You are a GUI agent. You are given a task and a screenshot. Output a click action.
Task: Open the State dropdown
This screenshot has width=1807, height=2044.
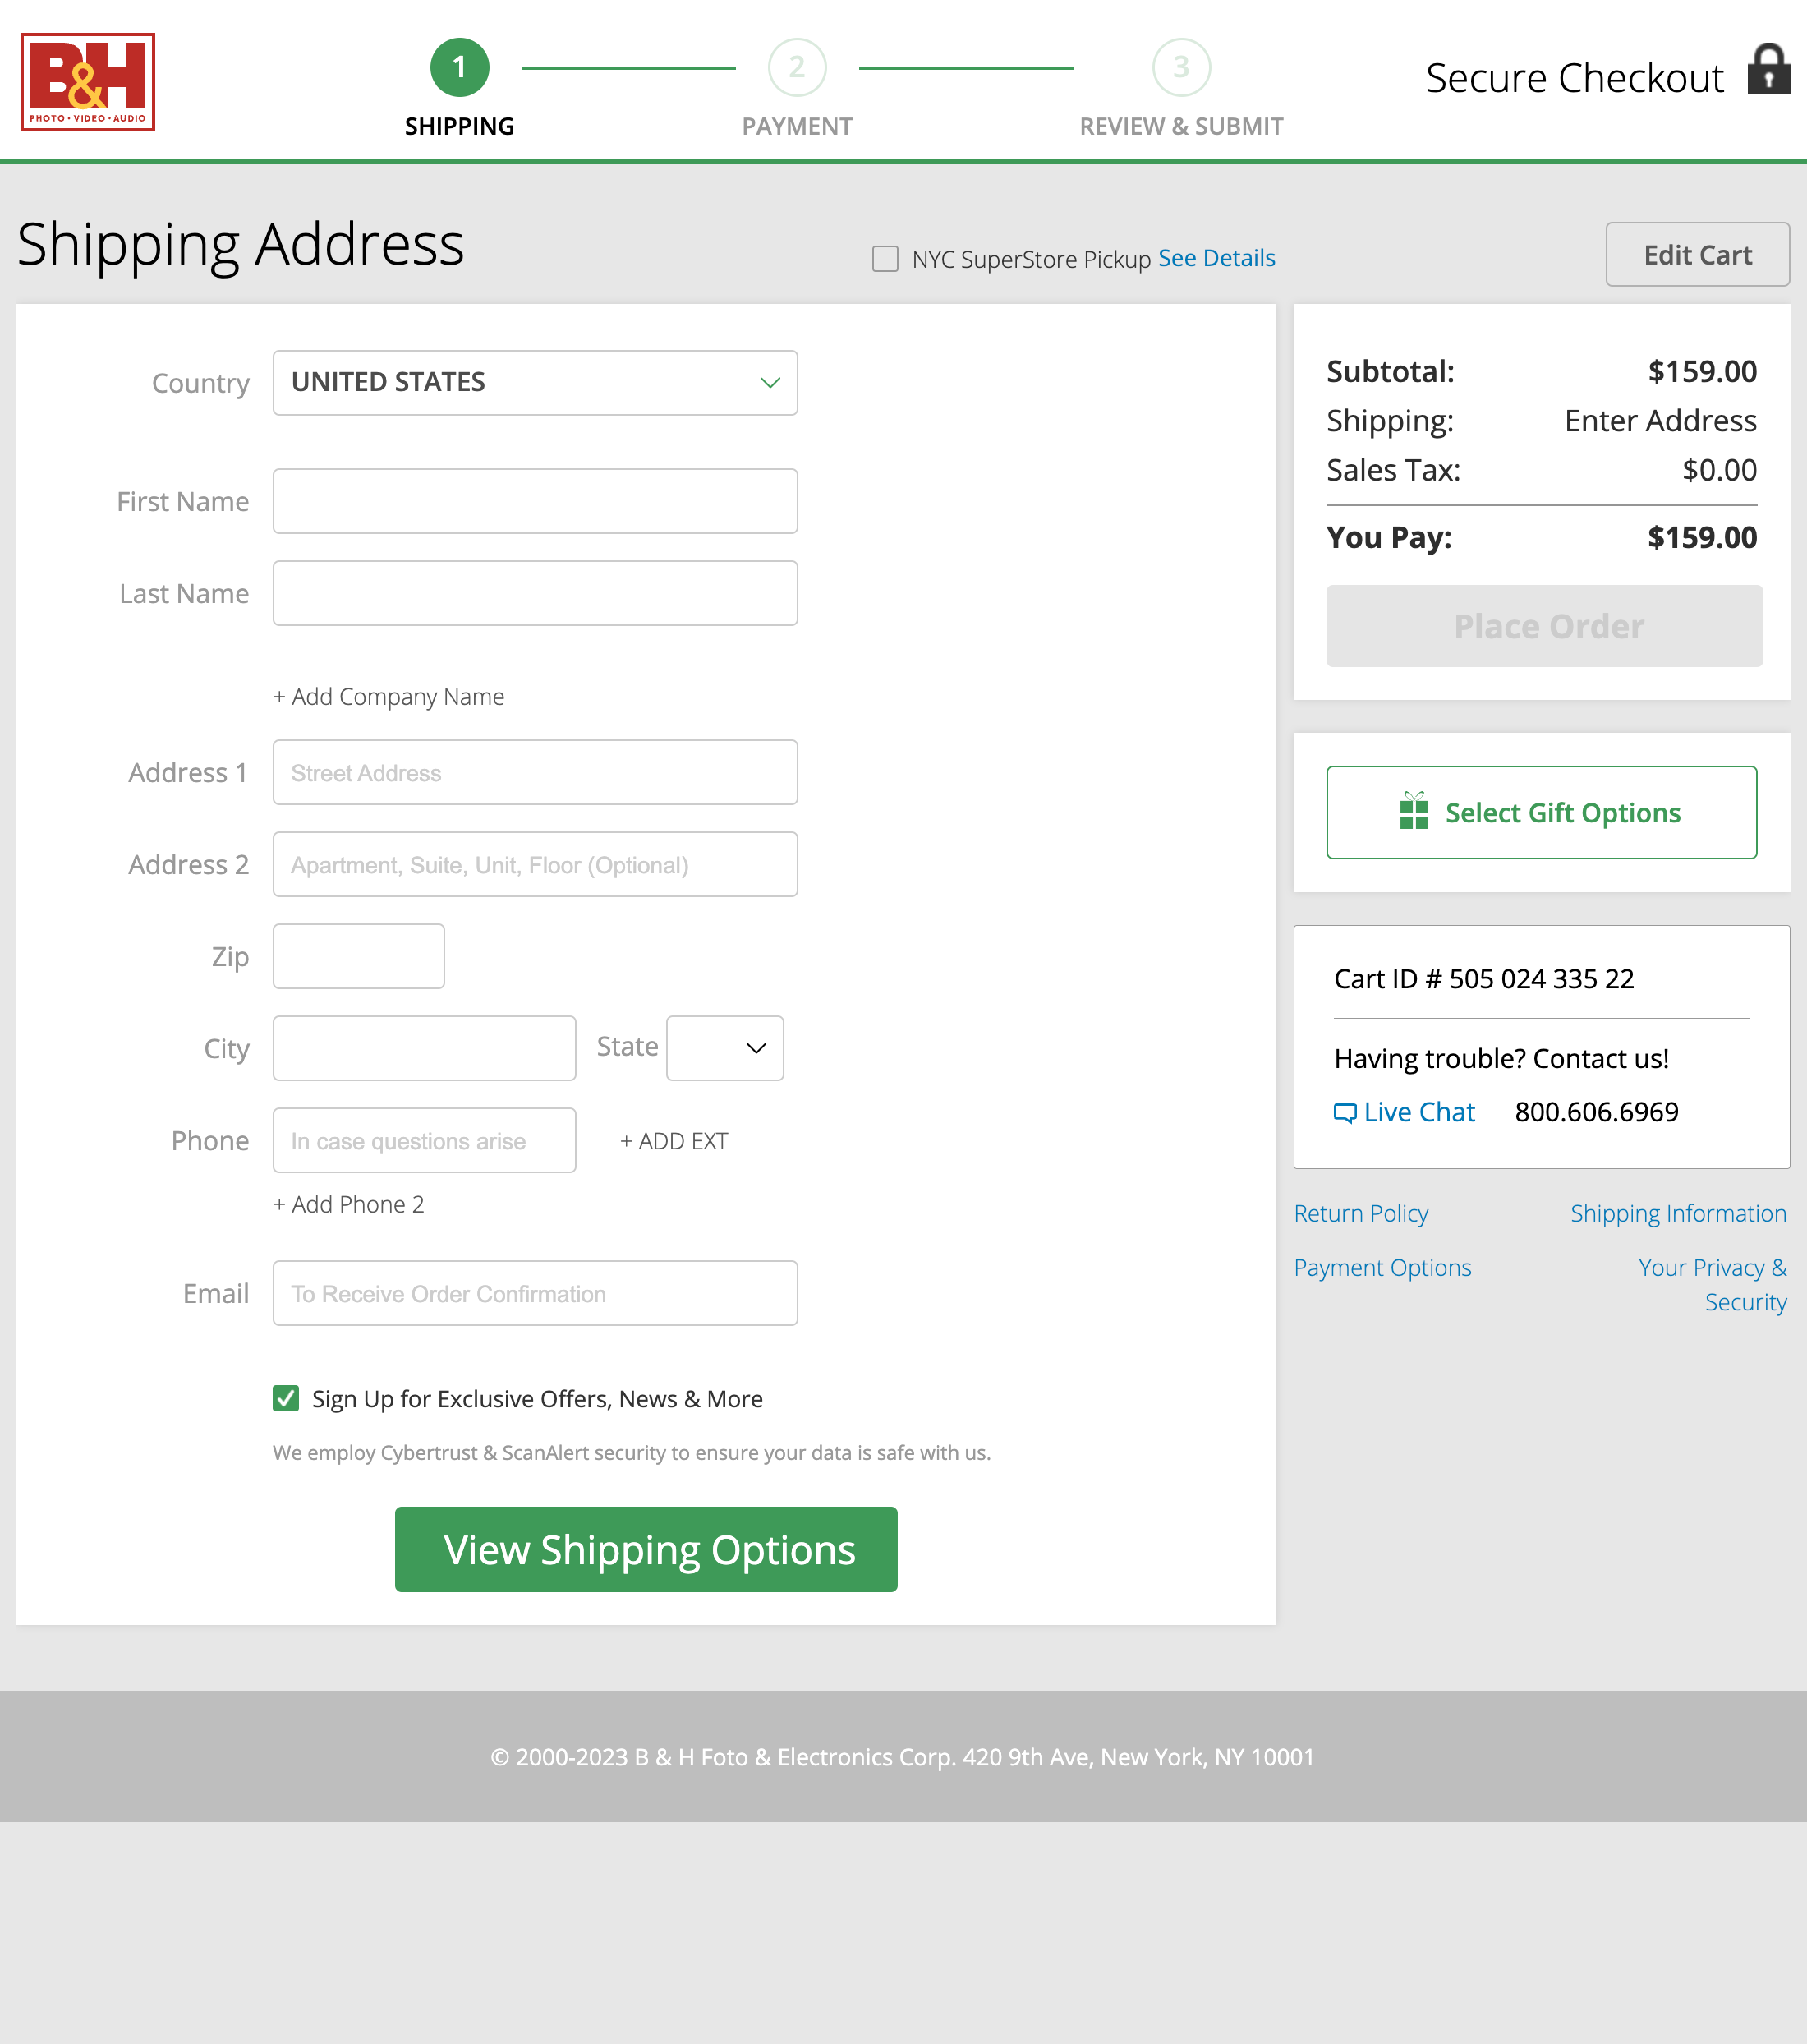(x=725, y=1048)
